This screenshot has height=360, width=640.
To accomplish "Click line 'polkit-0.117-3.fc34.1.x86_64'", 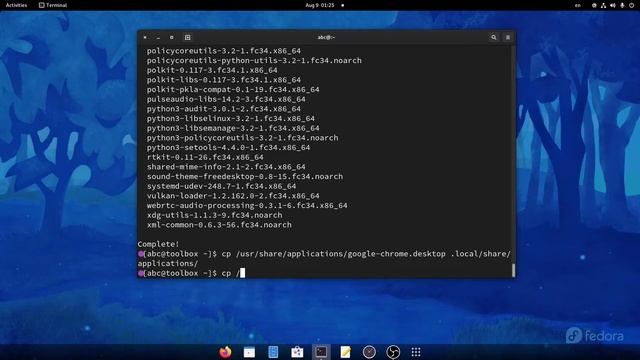I will (x=212, y=70).
